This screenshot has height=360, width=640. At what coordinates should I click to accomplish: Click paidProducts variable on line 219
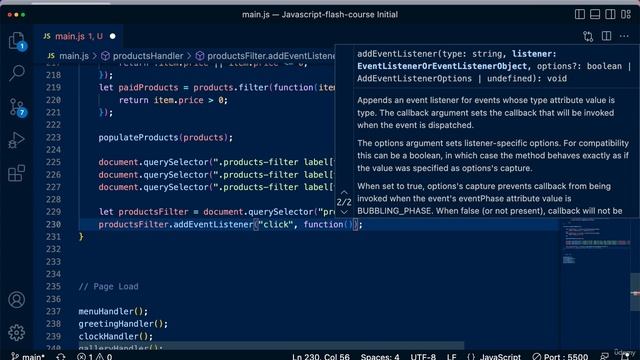148,88
